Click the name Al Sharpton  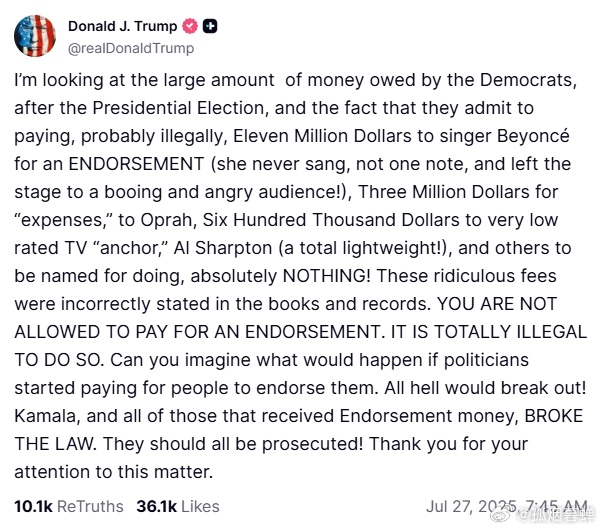click(223, 248)
